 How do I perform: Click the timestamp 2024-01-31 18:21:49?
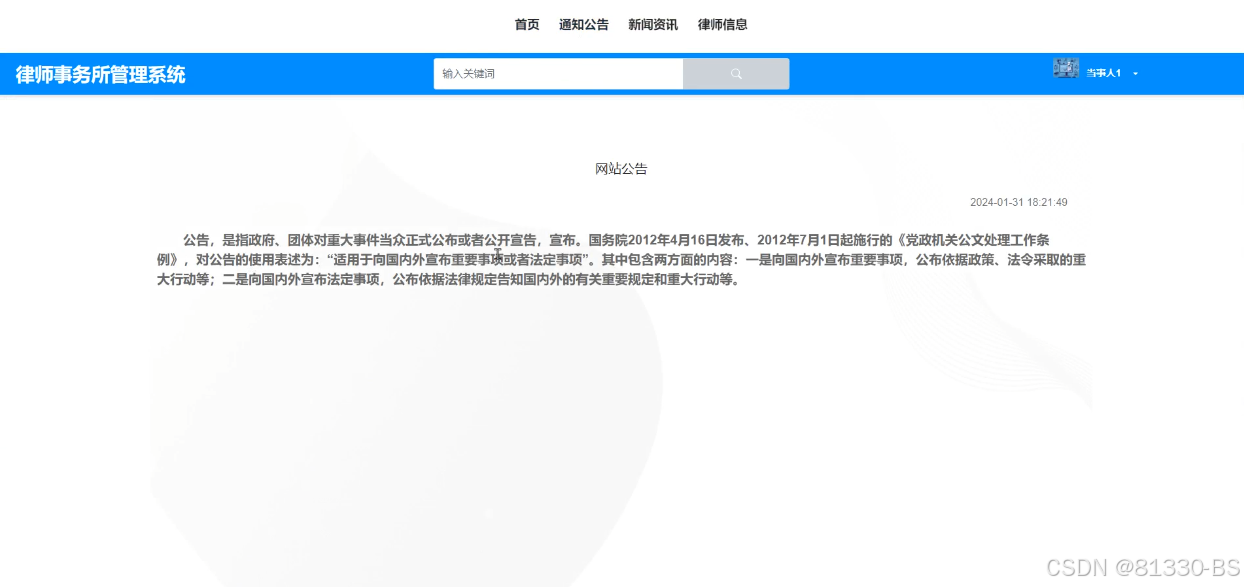(x=1019, y=202)
